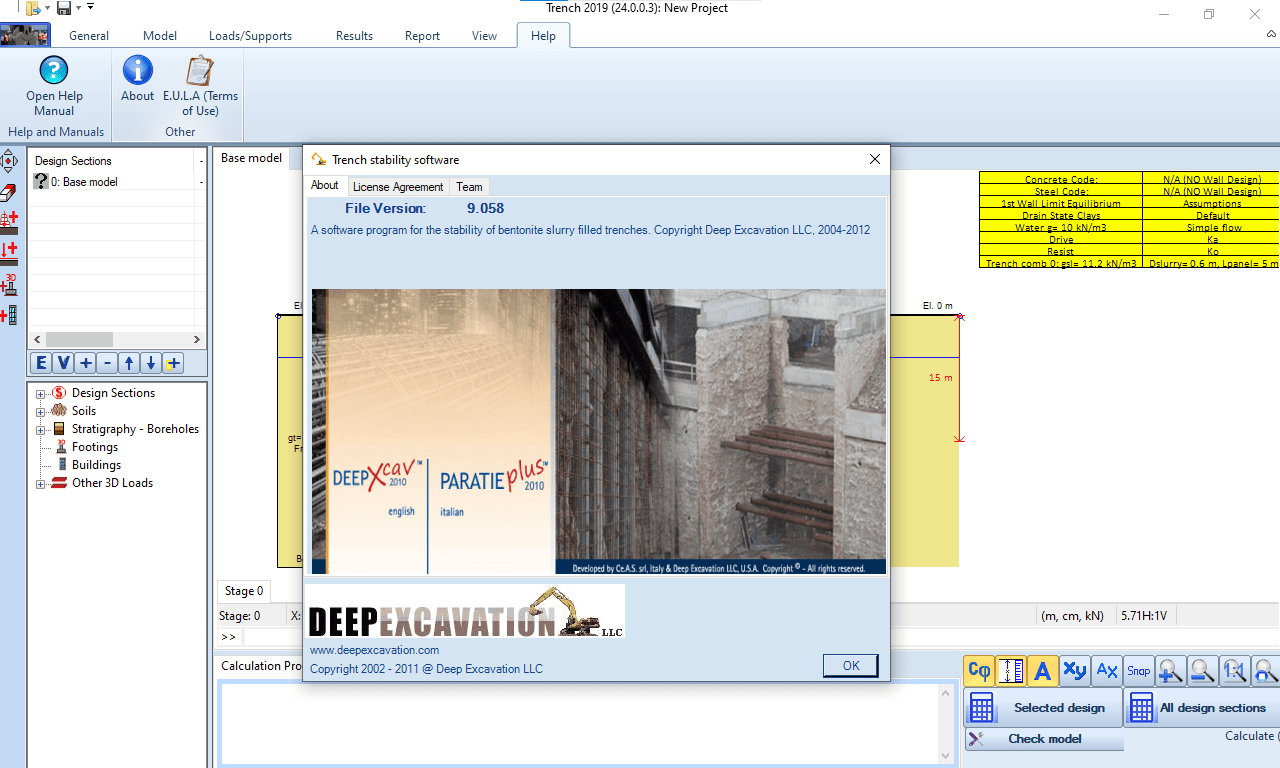Click the new file icon in title bar

tap(33, 8)
